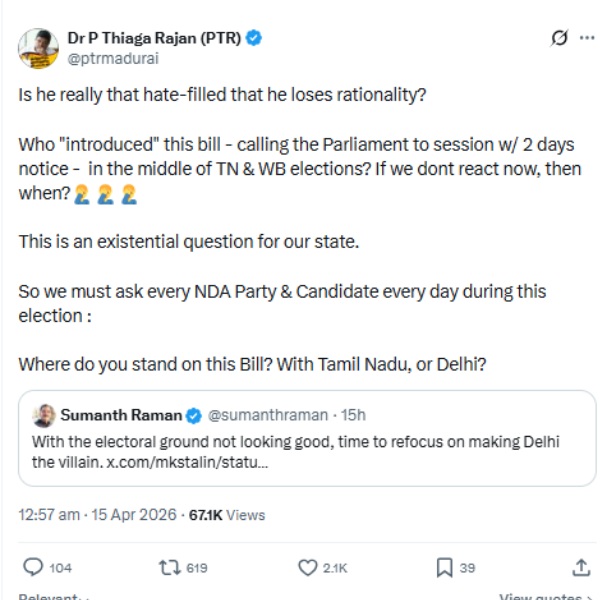Open the tweet's more options menu

click(x=585, y=39)
